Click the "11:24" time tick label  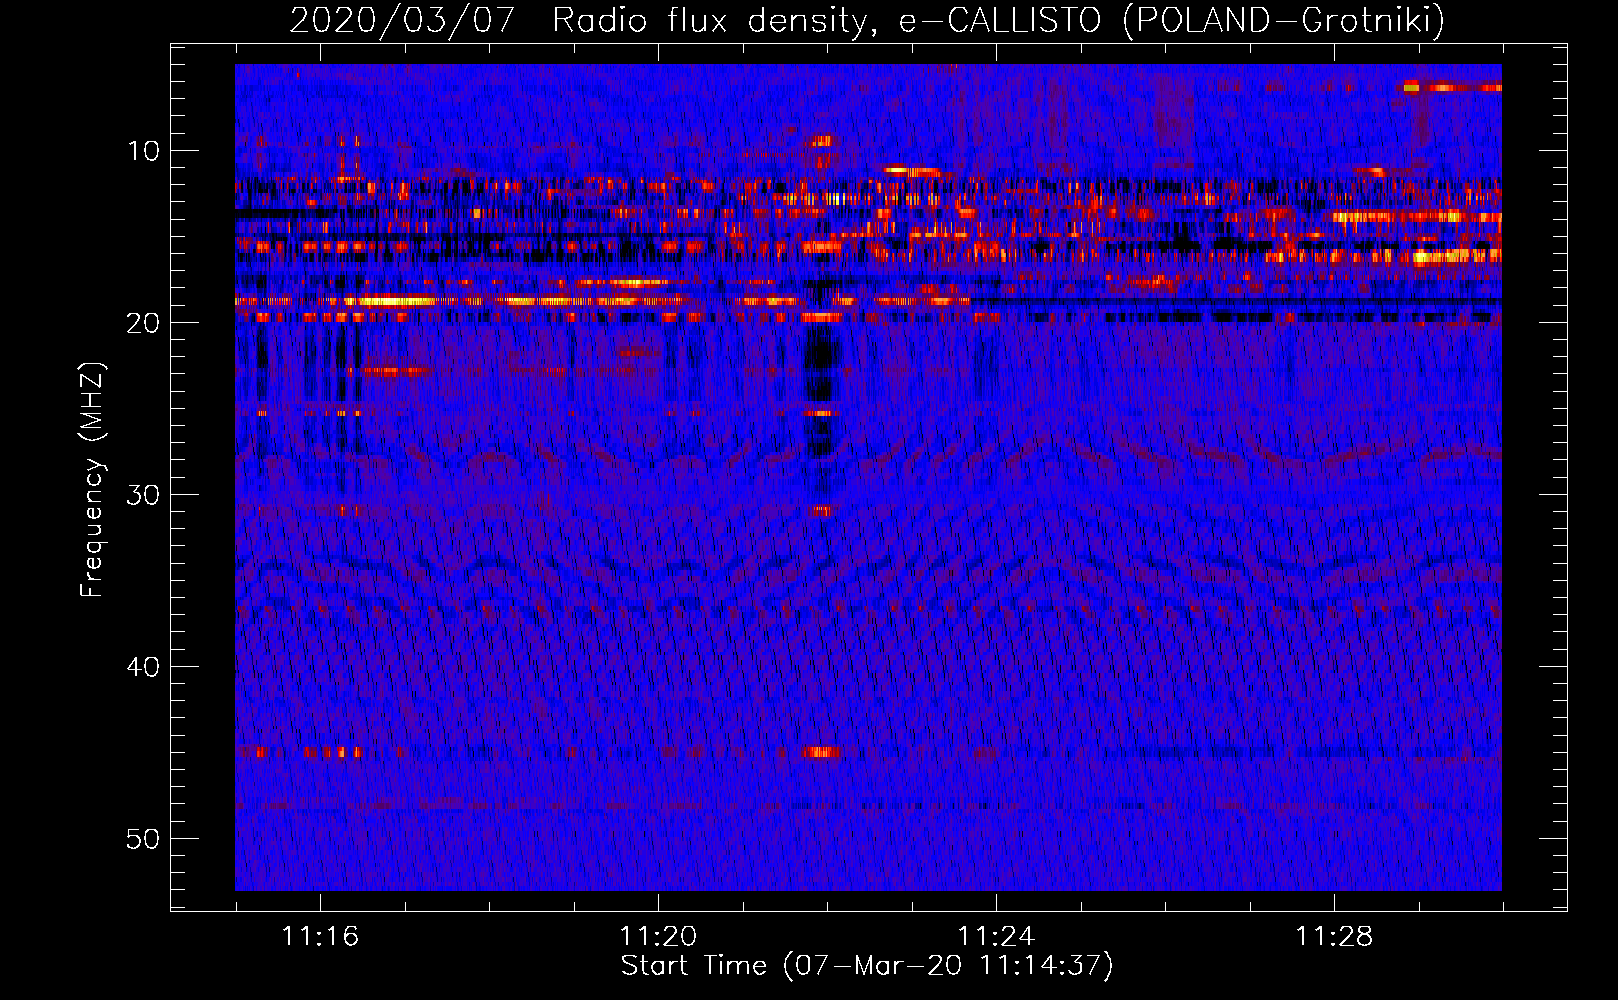coord(996,937)
